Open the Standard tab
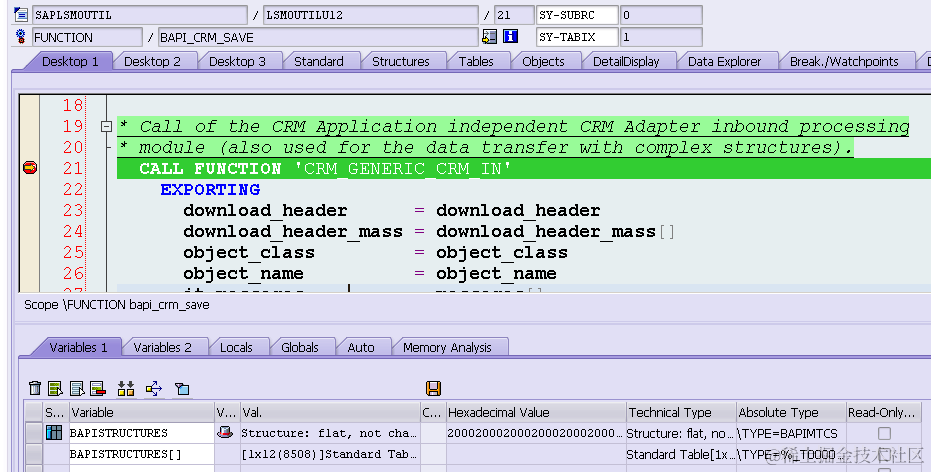 319,61
